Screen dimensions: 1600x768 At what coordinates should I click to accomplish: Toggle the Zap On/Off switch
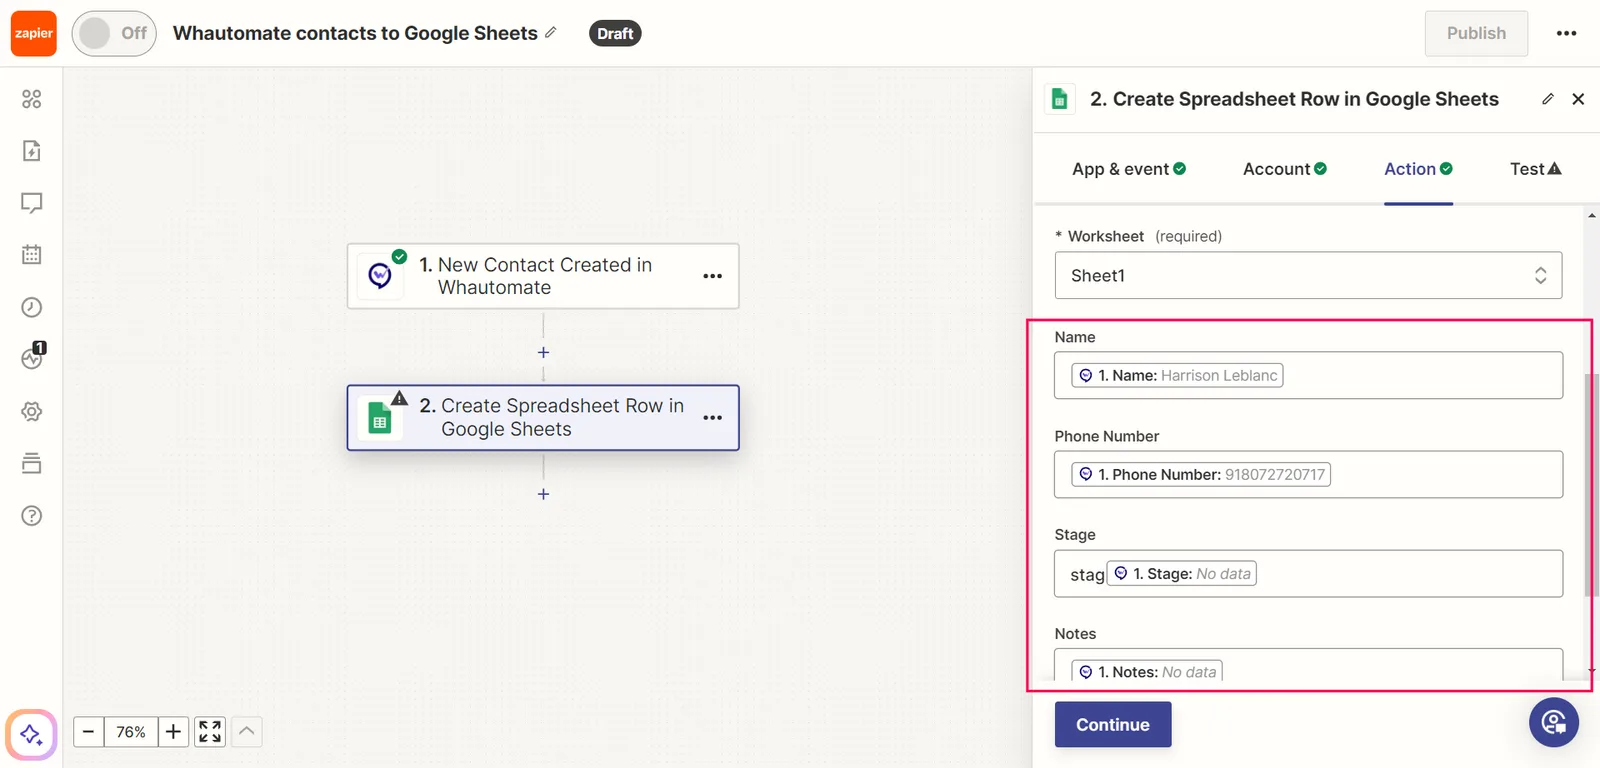coord(114,34)
